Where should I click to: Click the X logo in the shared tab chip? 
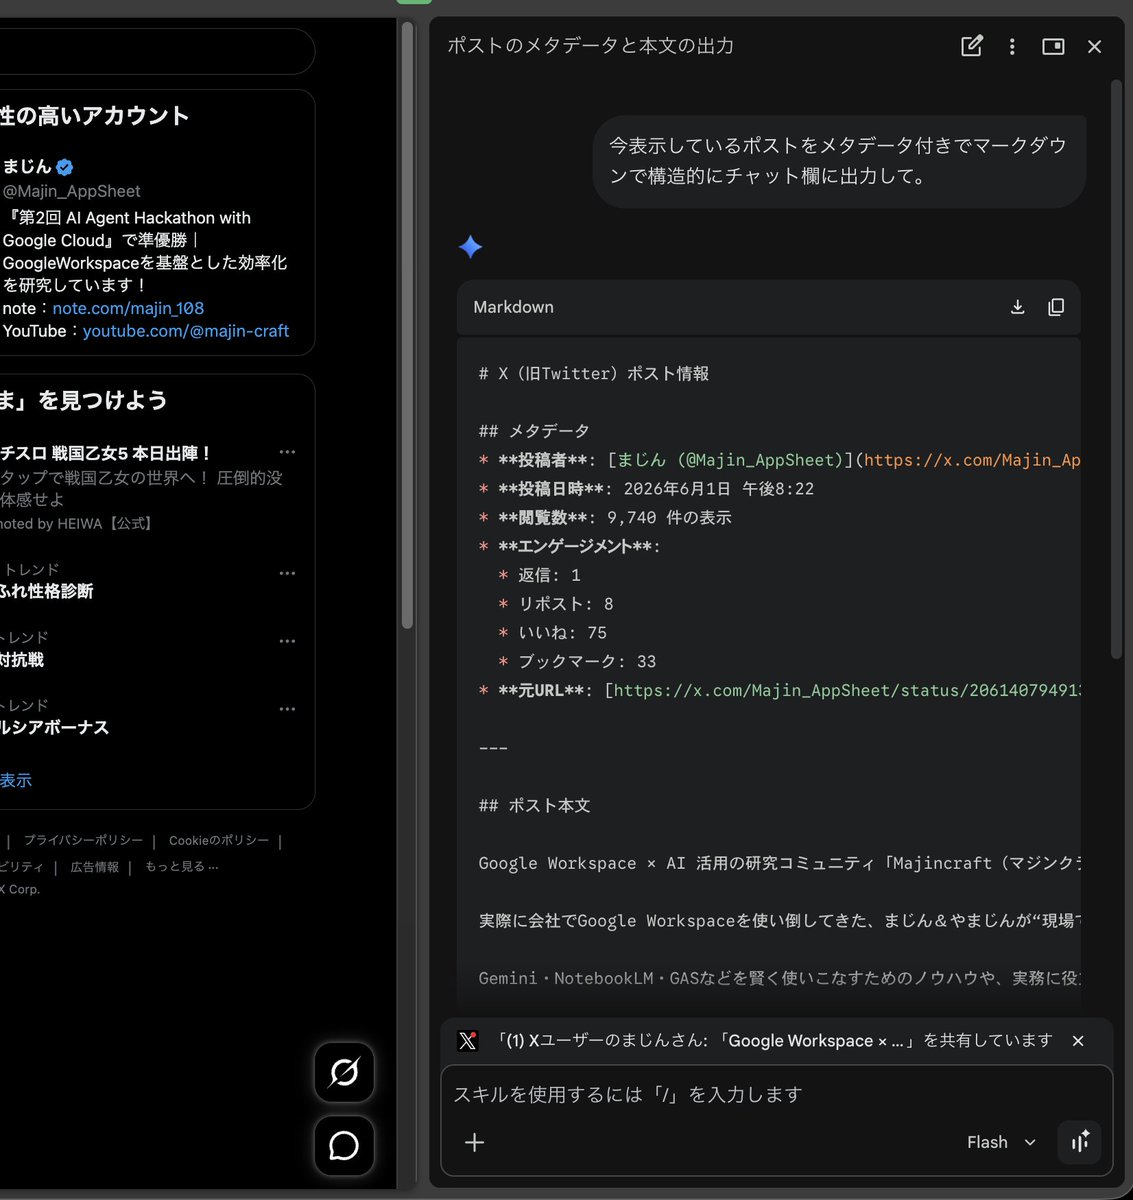click(467, 1041)
